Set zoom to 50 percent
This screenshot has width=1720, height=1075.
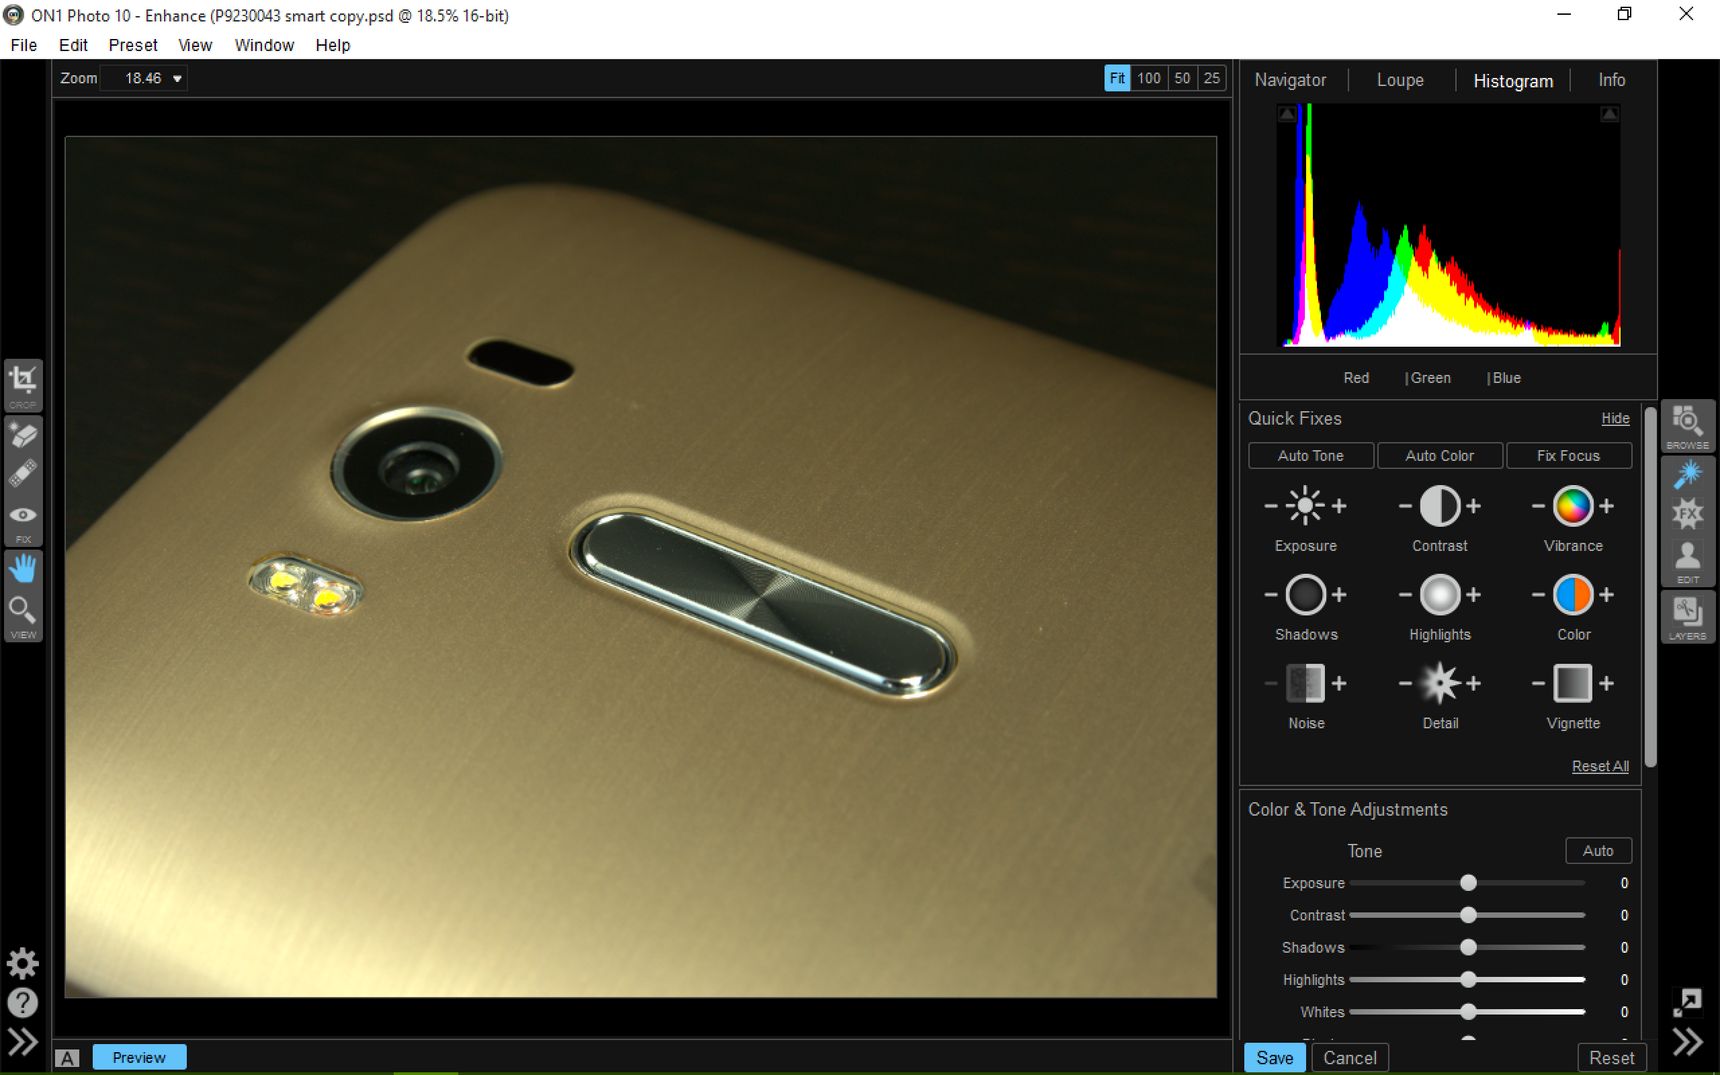click(1182, 78)
